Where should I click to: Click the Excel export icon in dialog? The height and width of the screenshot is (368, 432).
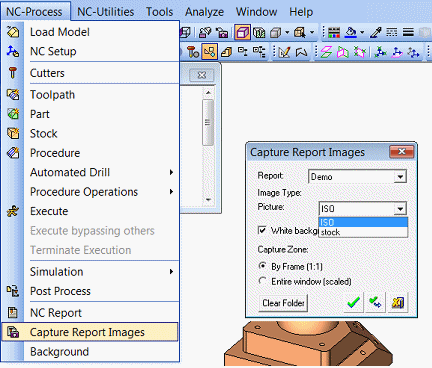tap(398, 303)
